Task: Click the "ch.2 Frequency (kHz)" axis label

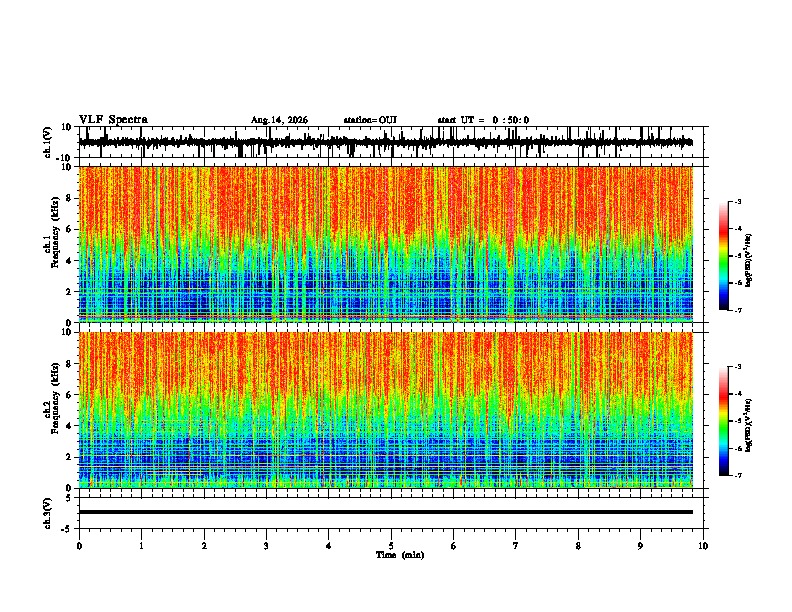Action: [52, 398]
